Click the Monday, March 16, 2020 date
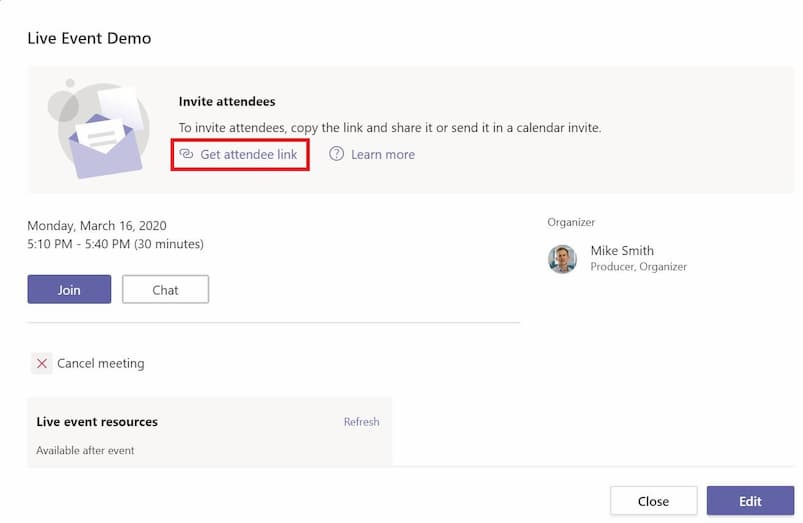This screenshot has height=523, width=803. [97, 225]
